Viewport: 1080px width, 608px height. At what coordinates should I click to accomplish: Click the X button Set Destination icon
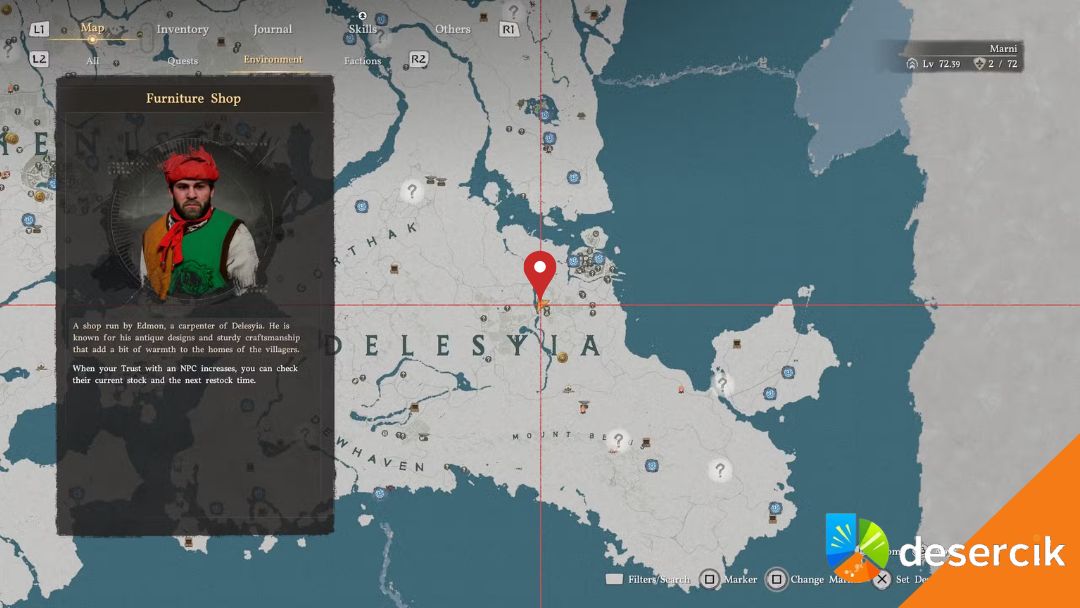(882, 580)
